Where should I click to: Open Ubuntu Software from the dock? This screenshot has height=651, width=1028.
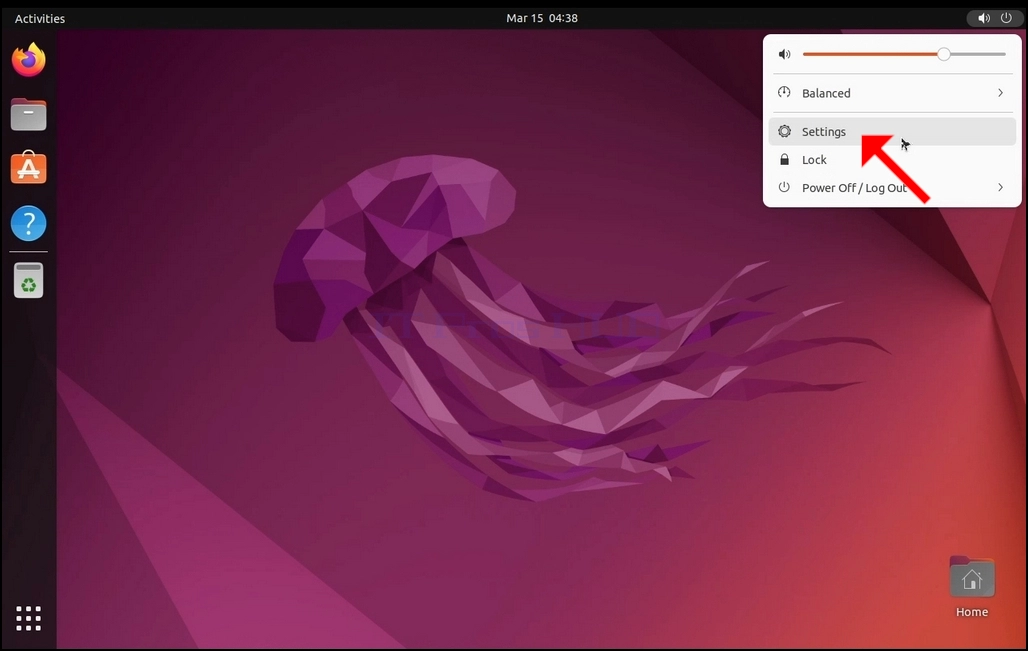coord(28,168)
